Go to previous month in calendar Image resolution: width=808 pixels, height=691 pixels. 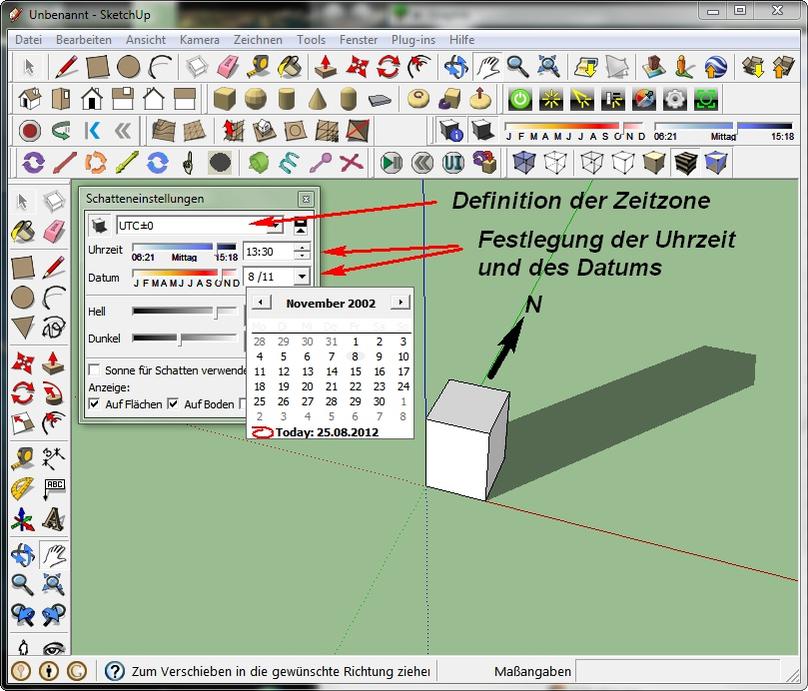pyautogui.click(x=259, y=303)
